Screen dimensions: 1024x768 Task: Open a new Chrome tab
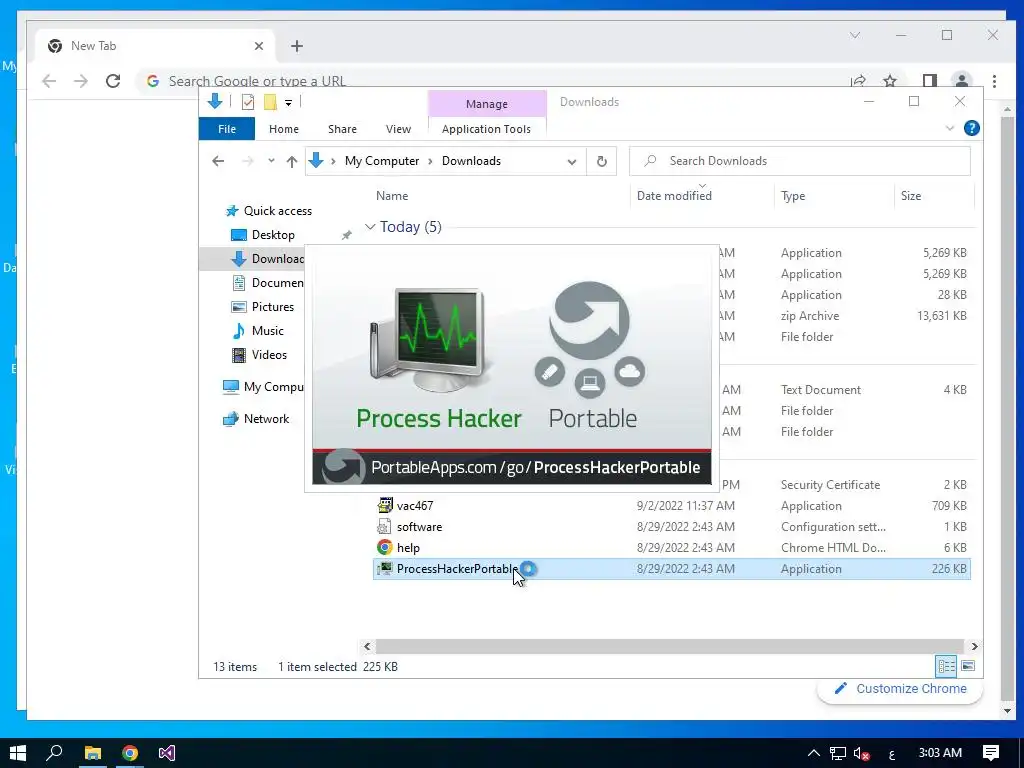296,46
